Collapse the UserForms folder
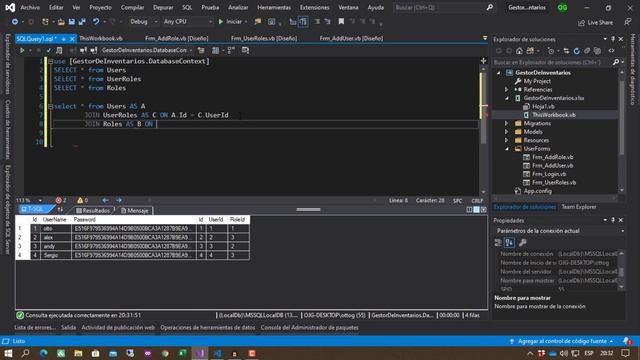The height and width of the screenshot is (360, 640). [507, 149]
